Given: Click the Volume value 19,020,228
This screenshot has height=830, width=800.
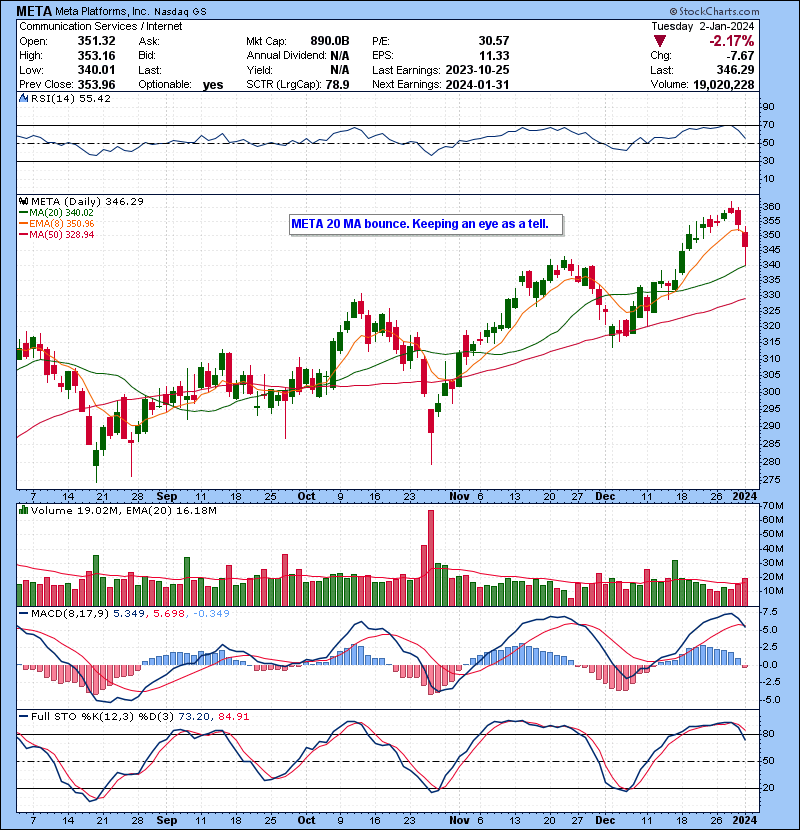Looking at the screenshot, I should pos(724,85).
